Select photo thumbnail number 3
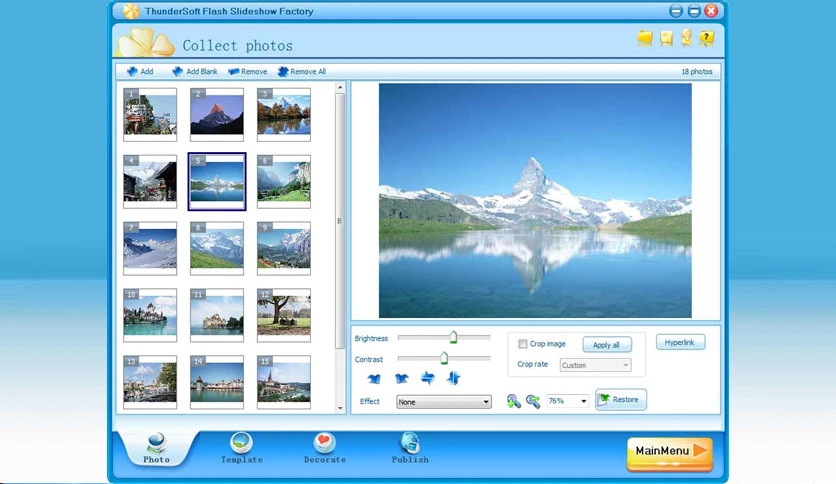The image size is (836, 484). click(284, 115)
